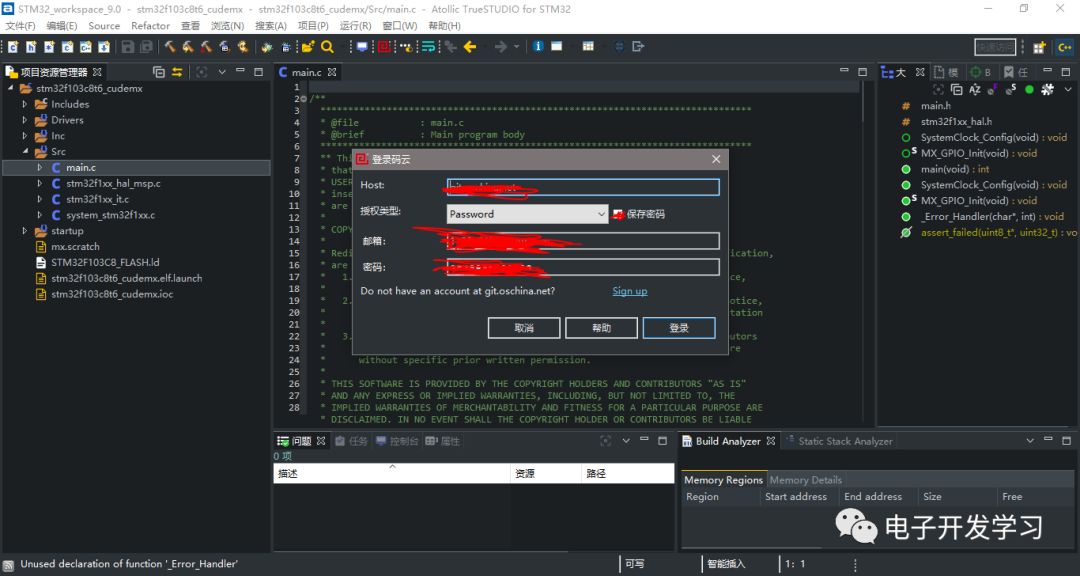This screenshot has width=1080, height=576.
Task: Click the exit-arrow toolbar icon
Action: (x=638, y=47)
